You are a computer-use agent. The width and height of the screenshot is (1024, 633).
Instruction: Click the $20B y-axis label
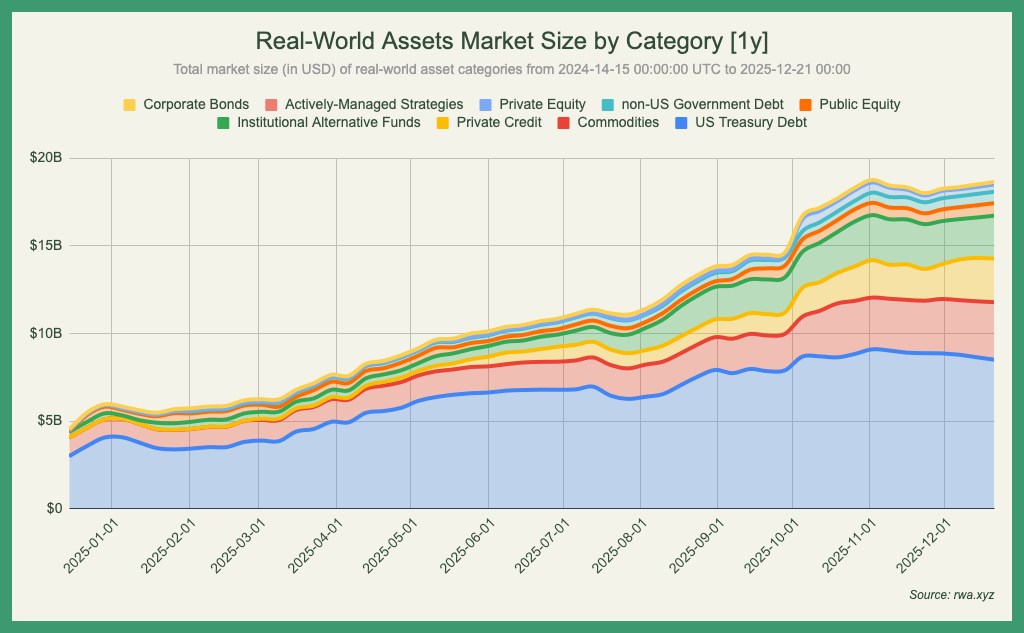pos(45,158)
